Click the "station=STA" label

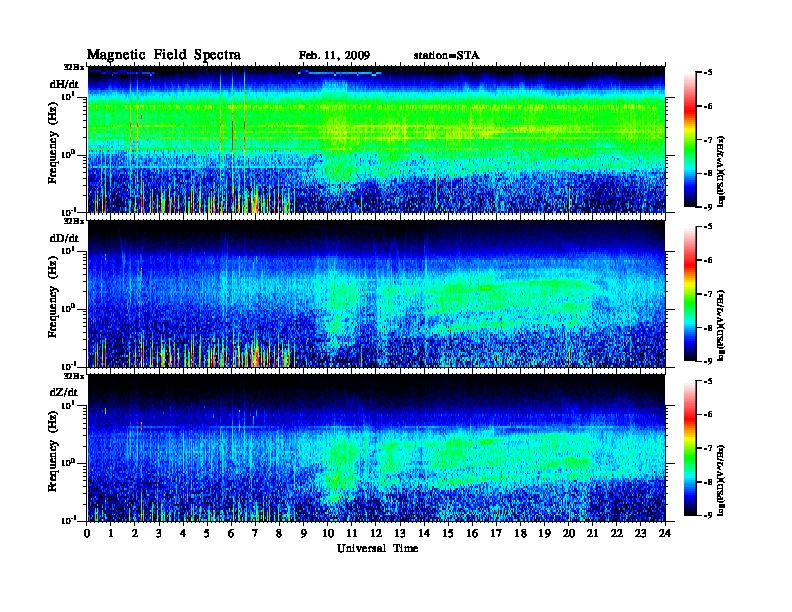(x=446, y=56)
